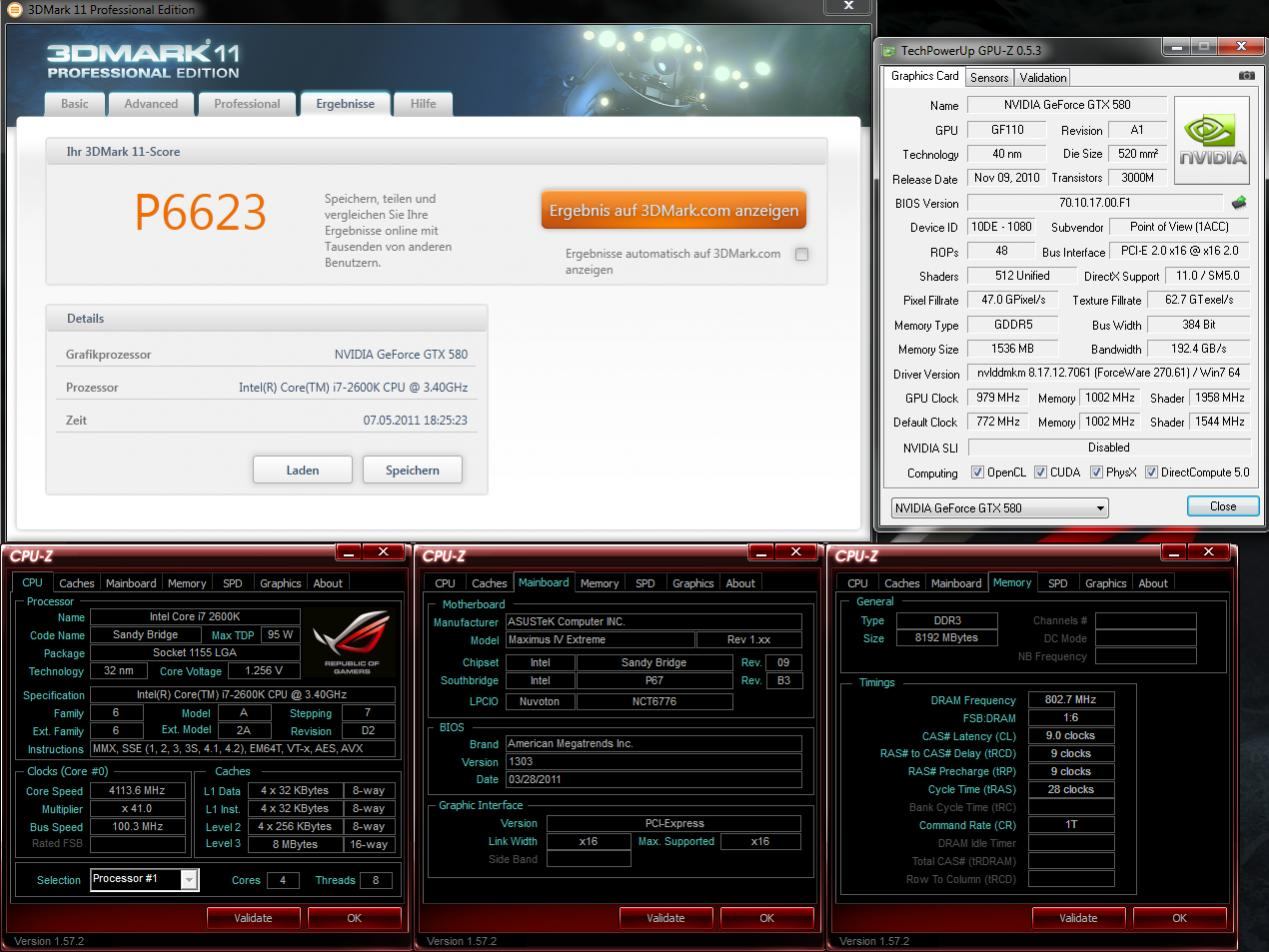Click the Model value Maximus IV Extreme
Viewport: 1269px width, 952px height.
click(599, 640)
